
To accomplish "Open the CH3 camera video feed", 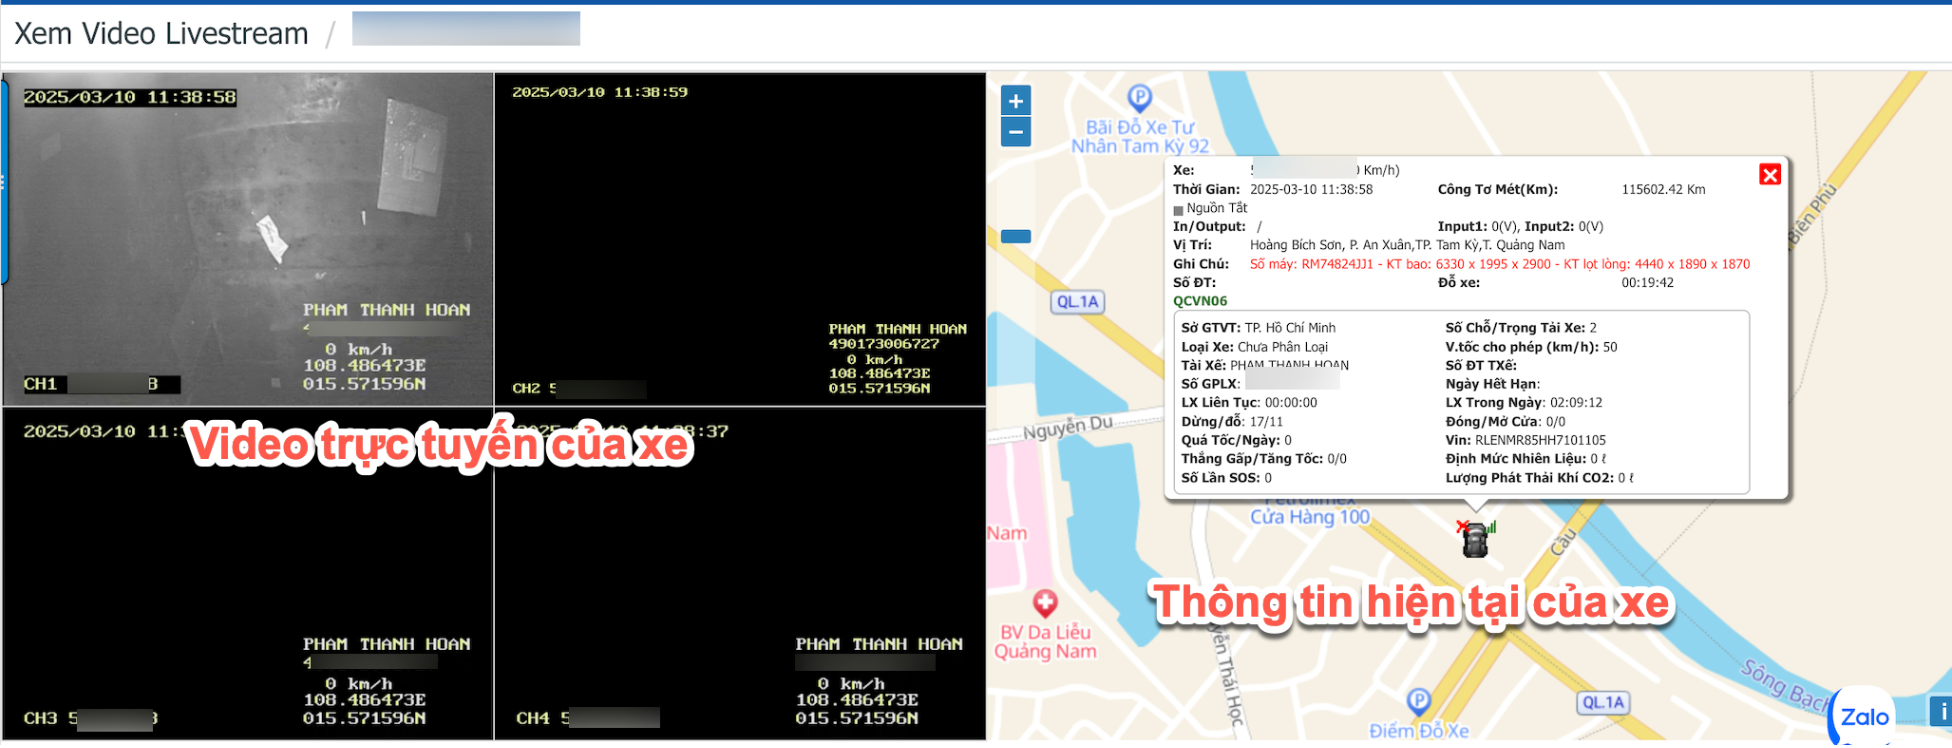I will point(248,574).
